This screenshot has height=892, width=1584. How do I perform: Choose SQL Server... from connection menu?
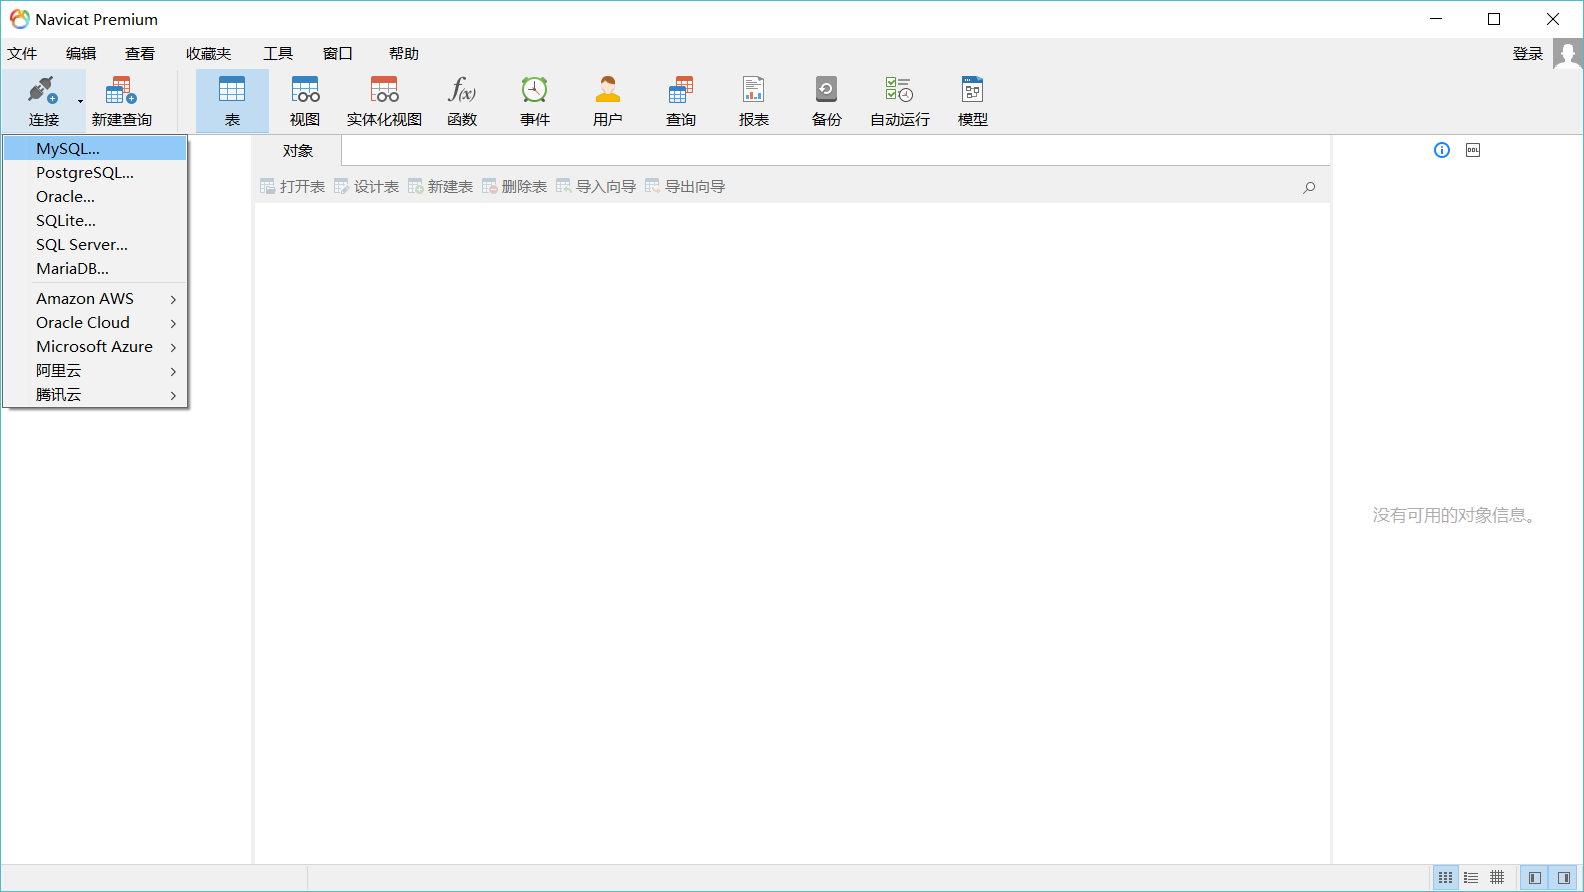[x=95, y=244]
